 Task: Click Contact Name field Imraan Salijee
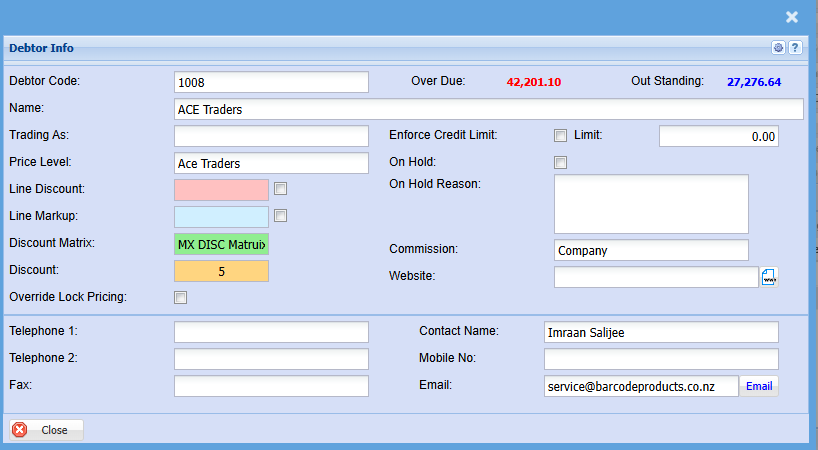pos(661,332)
